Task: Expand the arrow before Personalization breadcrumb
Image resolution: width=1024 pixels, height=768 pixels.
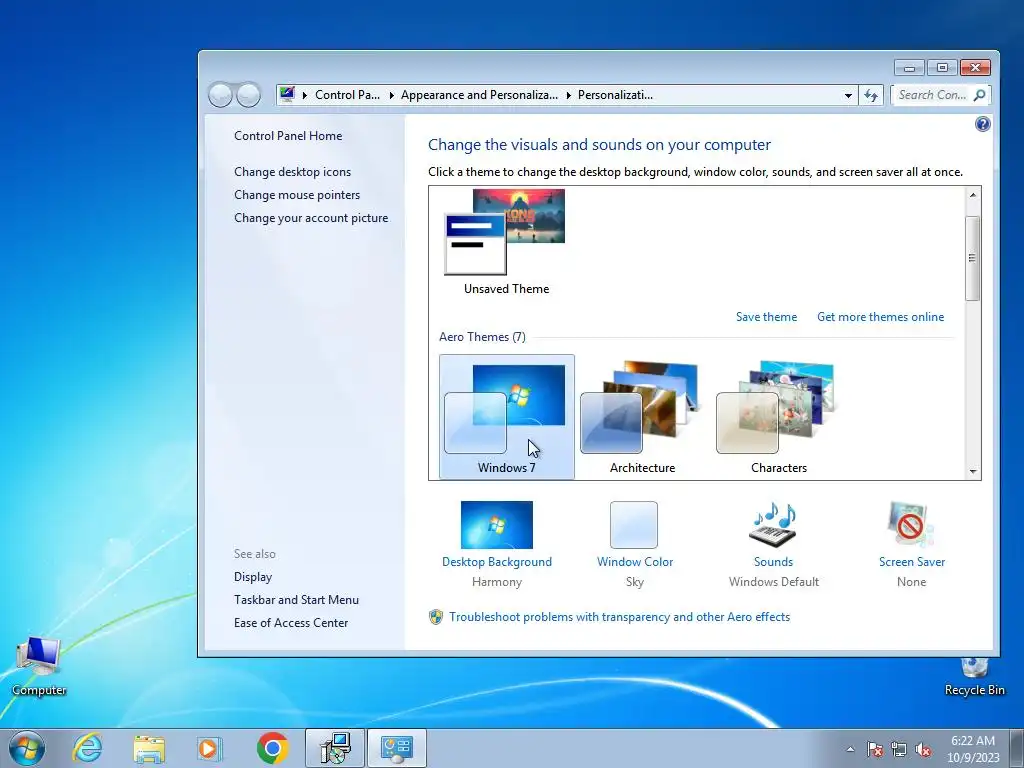Action: pyautogui.click(x=568, y=95)
